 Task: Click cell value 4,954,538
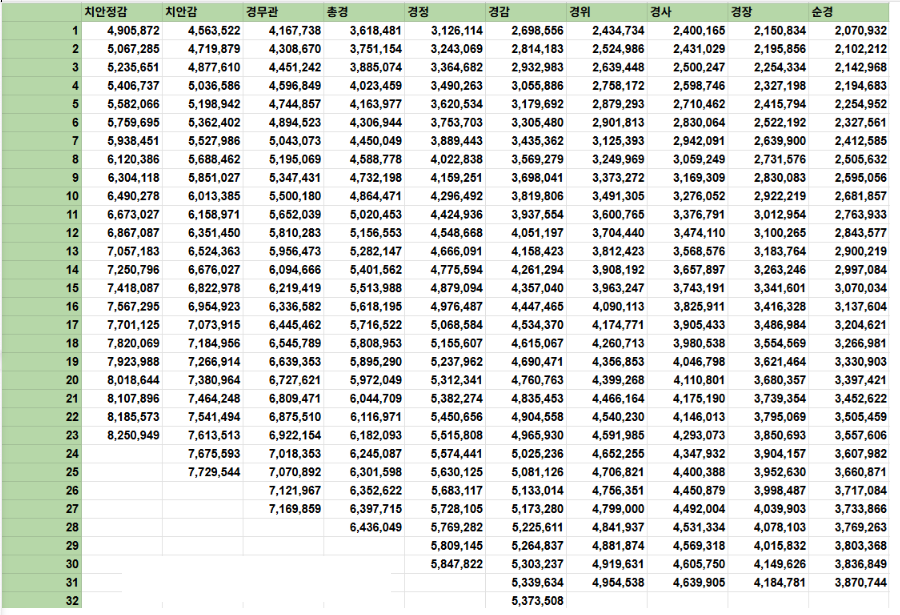coord(618,582)
